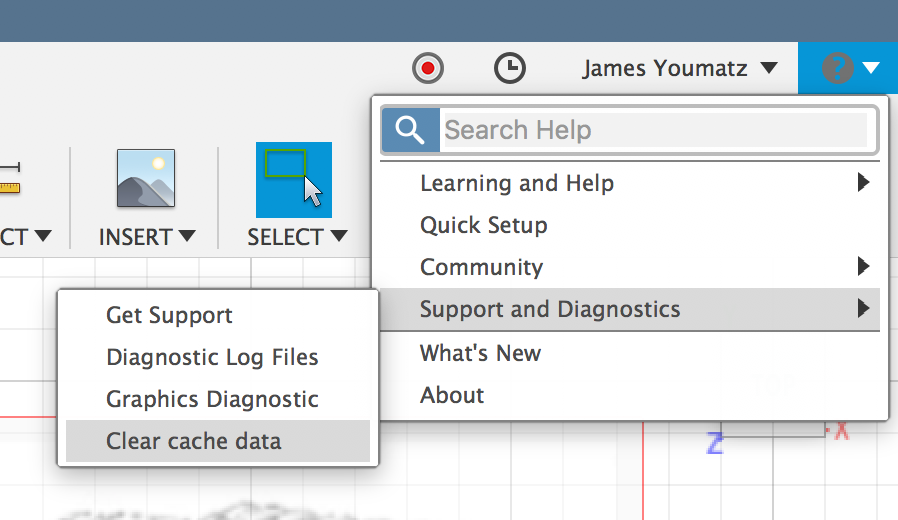
Task: Open What's New from the menu
Action: pyautogui.click(x=480, y=353)
